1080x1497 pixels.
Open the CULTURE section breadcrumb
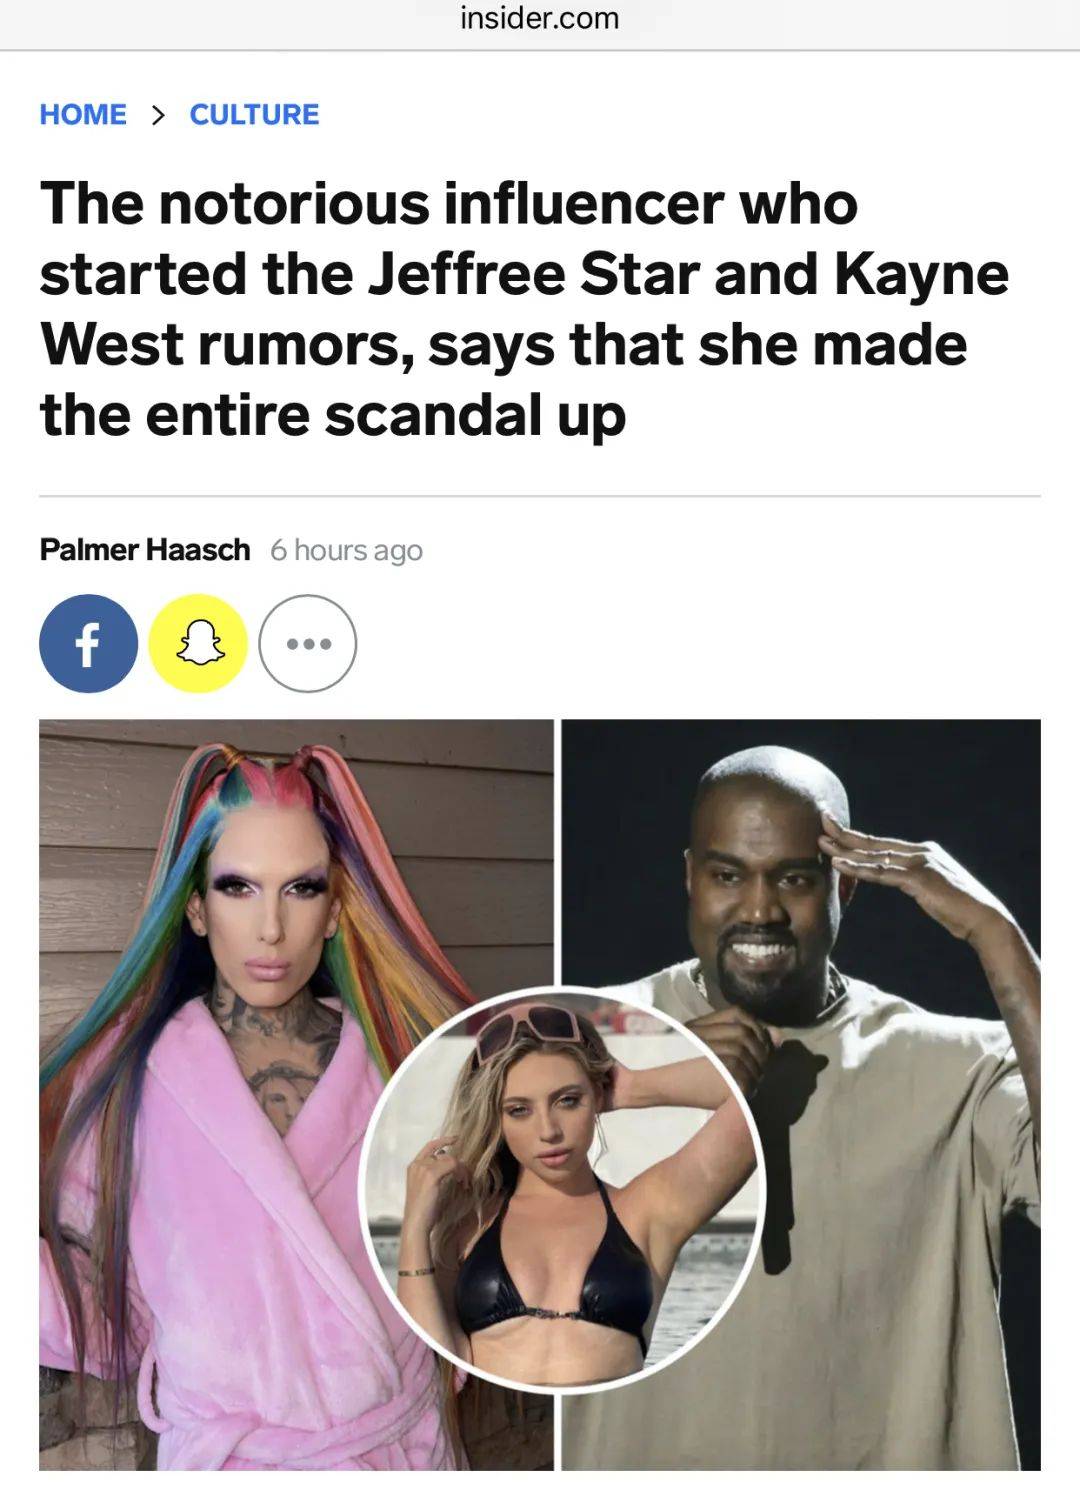[254, 115]
